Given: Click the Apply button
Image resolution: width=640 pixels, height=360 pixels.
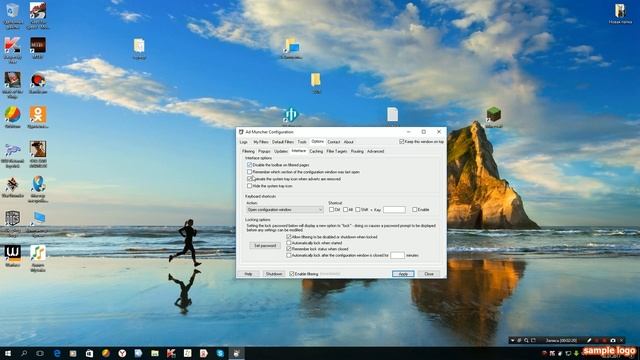Looking at the screenshot, I should (403, 274).
